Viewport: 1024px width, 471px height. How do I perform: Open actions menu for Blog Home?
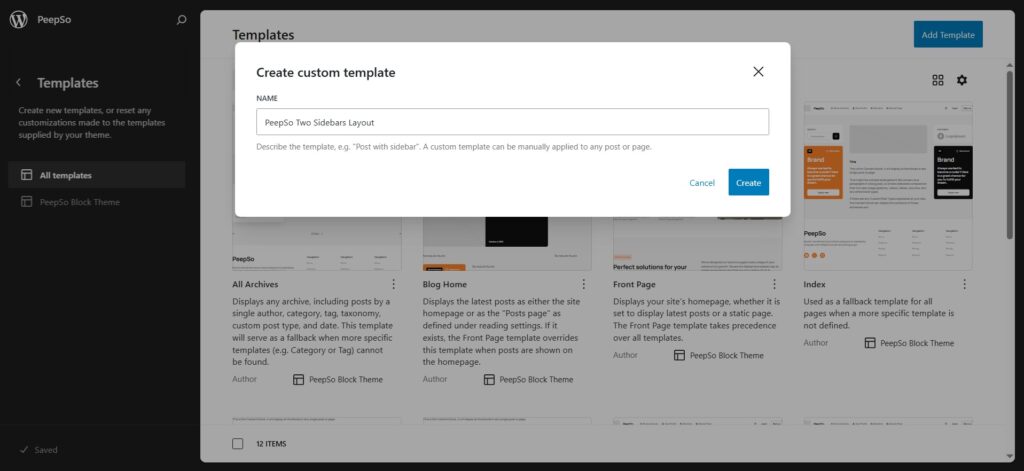pyautogui.click(x=584, y=284)
